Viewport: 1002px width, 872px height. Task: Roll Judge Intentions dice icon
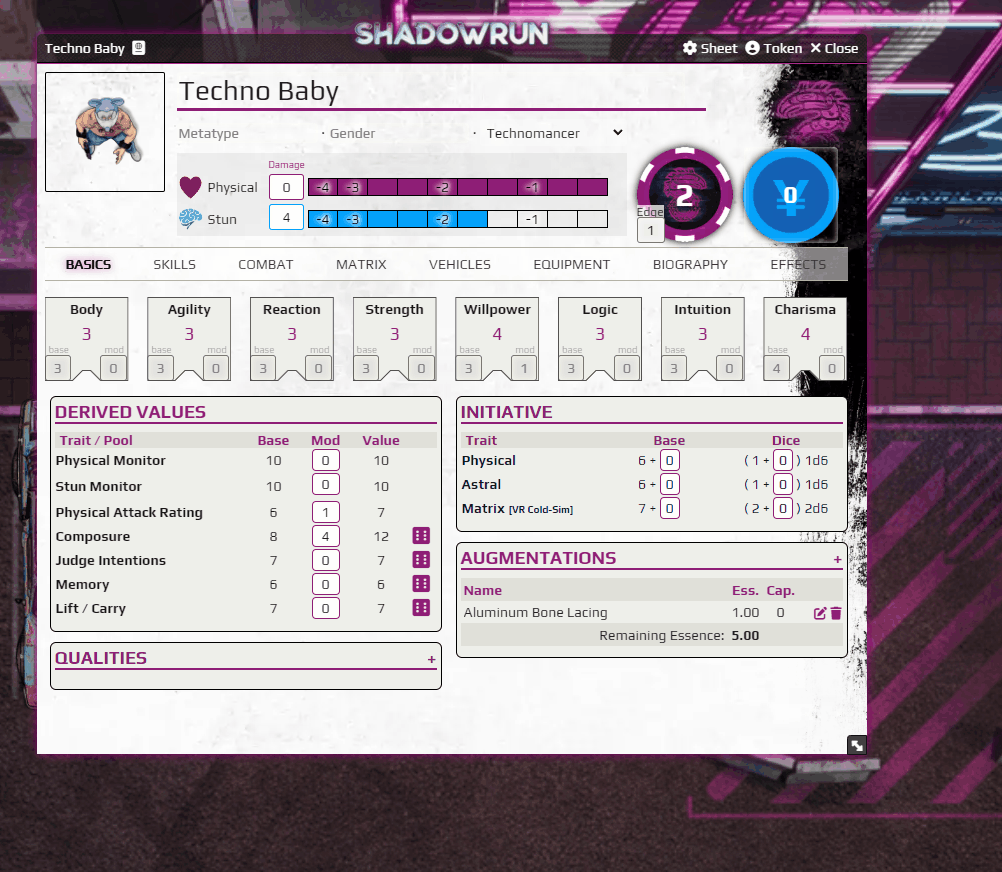point(421,560)
